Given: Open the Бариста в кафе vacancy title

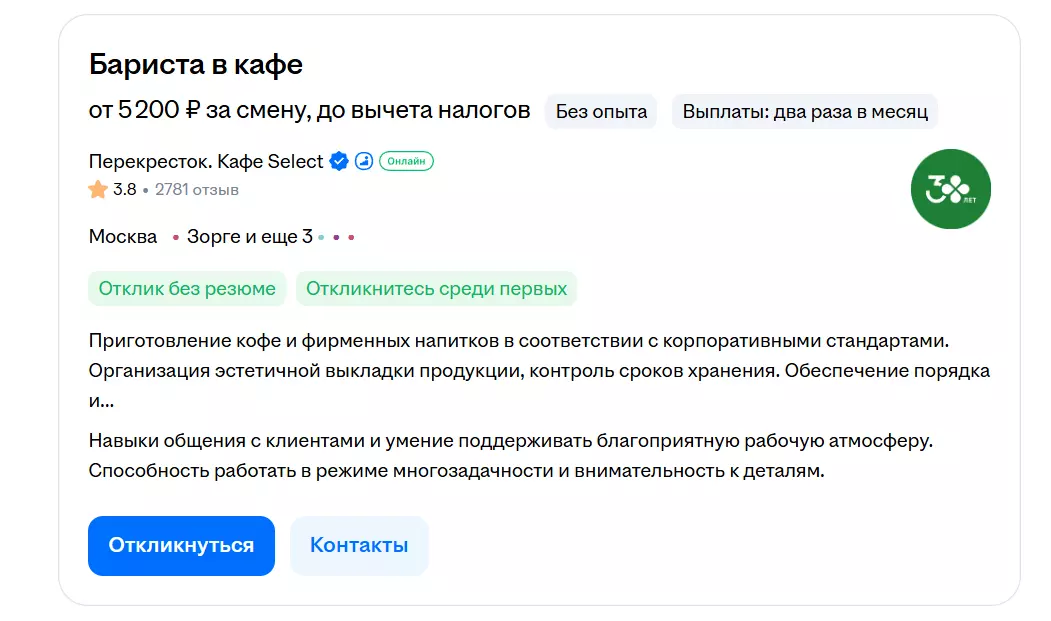Looking at the screenshot, I should (196, 65).
